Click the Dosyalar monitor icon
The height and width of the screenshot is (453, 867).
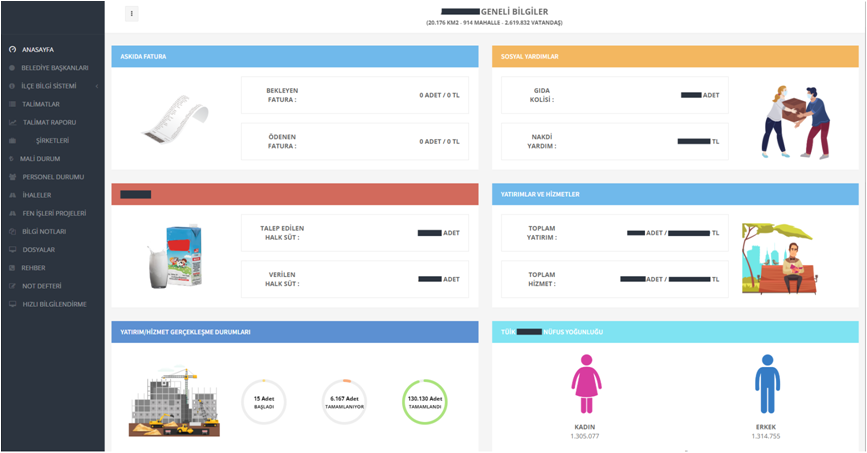pos(12,250)
